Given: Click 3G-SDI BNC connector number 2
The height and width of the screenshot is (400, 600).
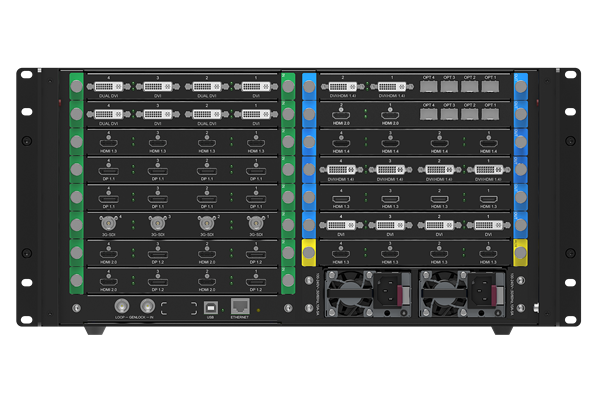Looking at the screenshot, I should (x=207, y=223).
